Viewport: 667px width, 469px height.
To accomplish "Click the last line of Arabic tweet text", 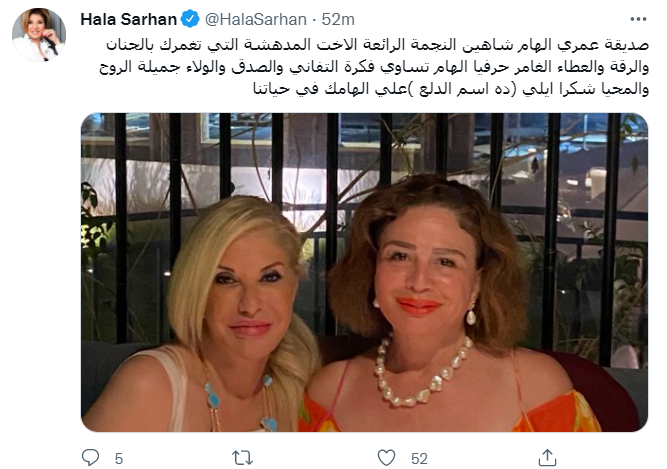I will (x=451, y=89).
